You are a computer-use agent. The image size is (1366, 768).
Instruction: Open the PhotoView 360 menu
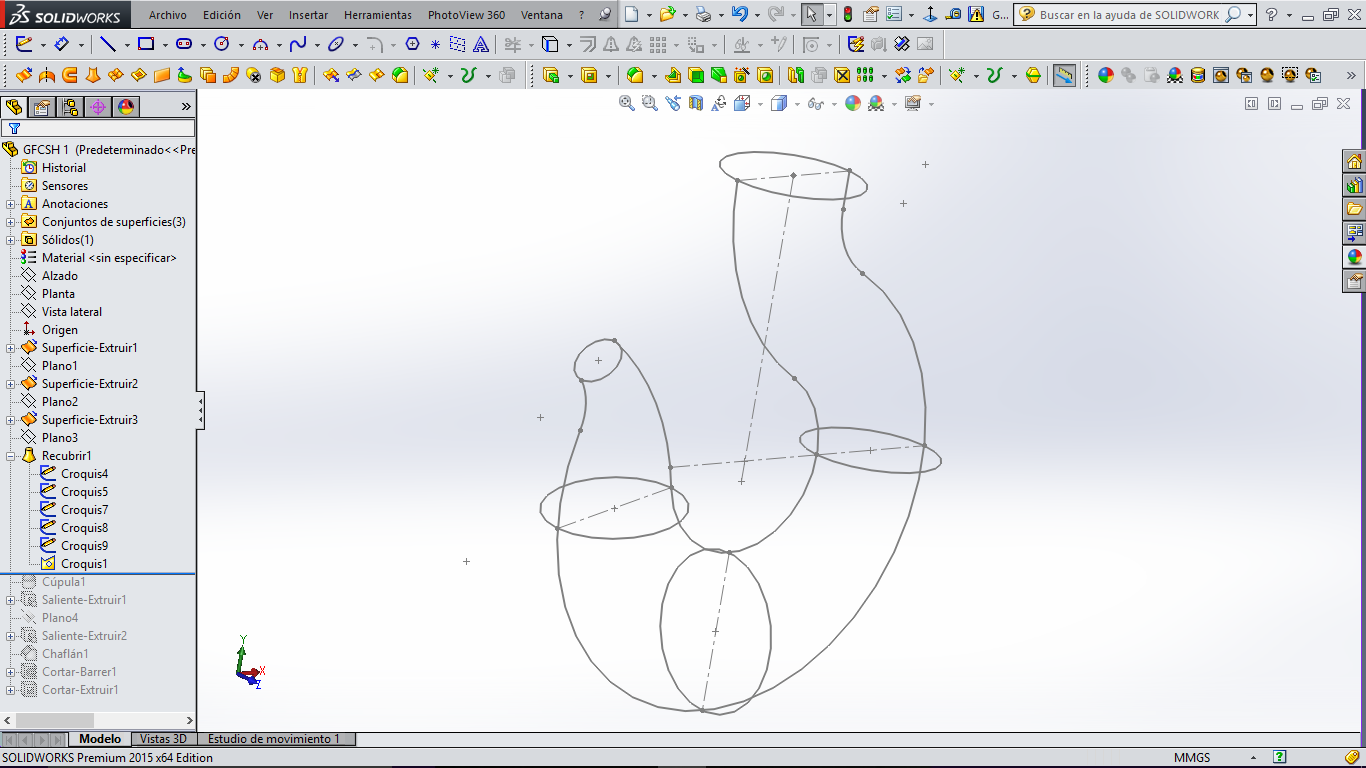tap(466, 15)
